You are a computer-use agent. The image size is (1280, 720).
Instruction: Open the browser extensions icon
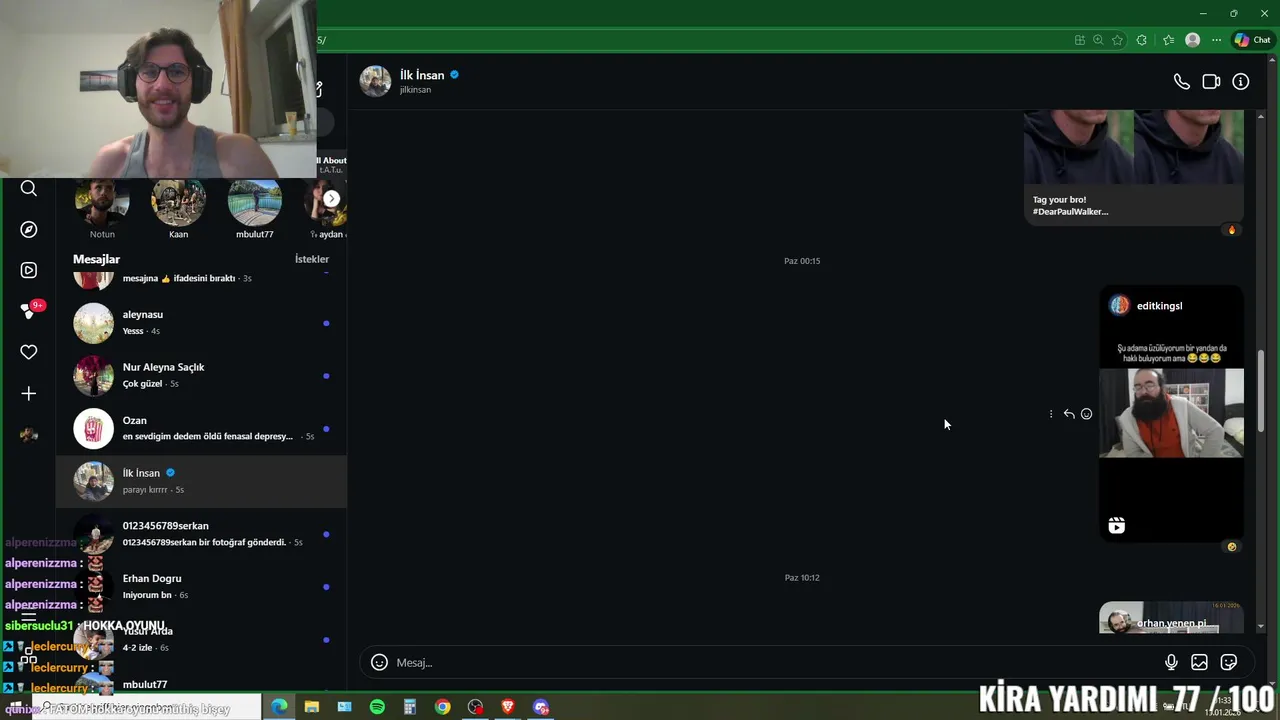(x=1141, y=40)
